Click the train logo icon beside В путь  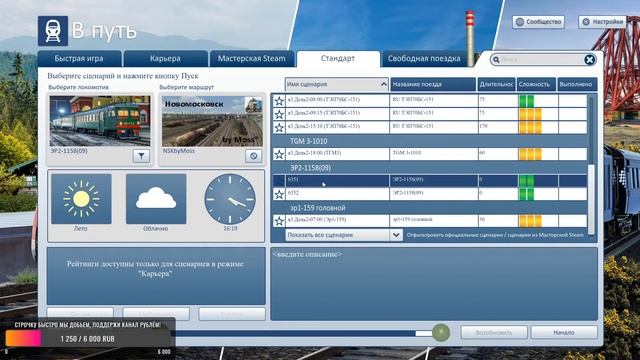(53, 31)
